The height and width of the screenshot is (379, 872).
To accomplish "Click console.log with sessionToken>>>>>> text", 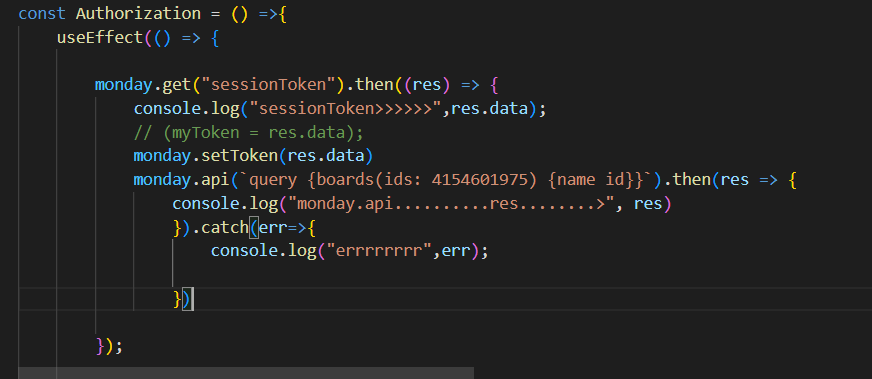I will pos(187,109).
